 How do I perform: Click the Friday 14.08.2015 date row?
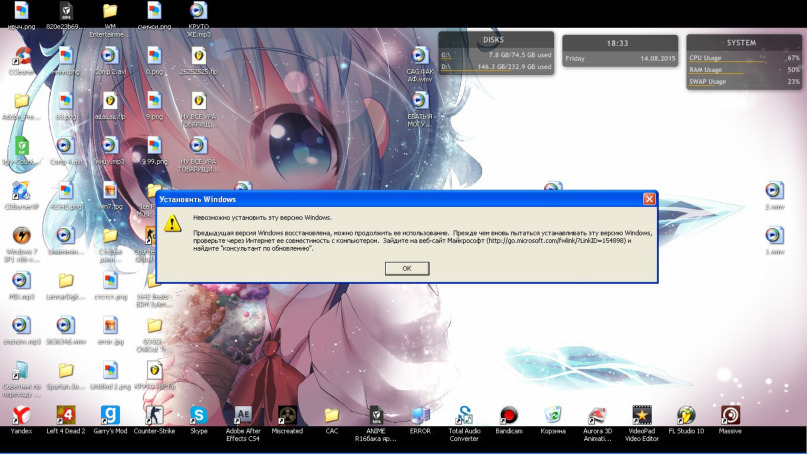point(620,58)
